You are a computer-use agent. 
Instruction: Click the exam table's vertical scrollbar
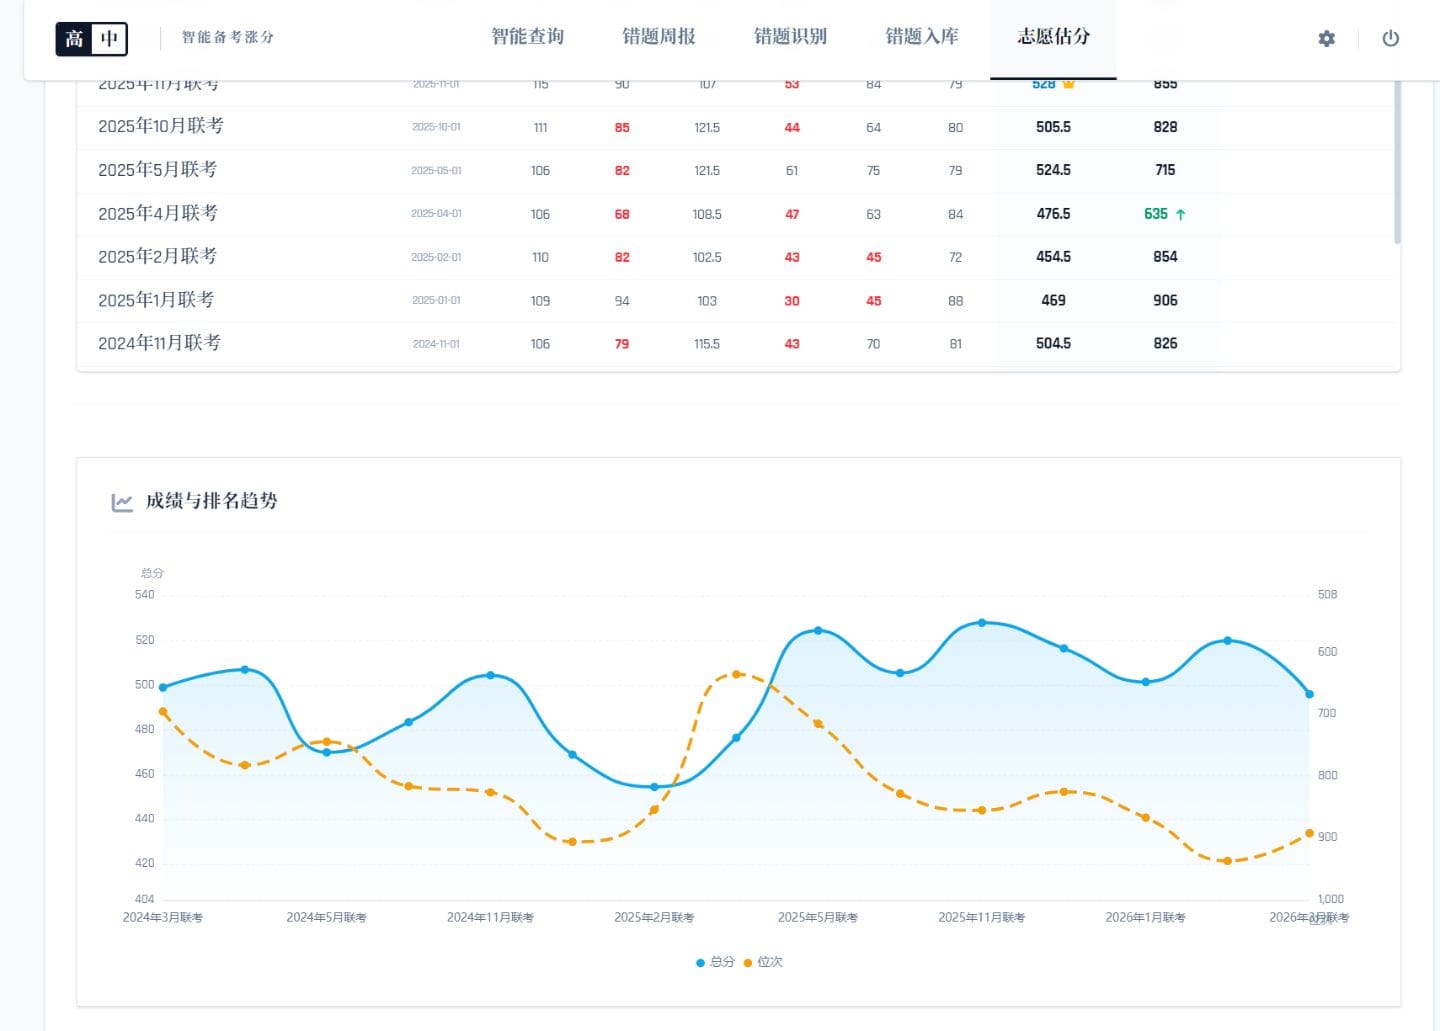point(1397,160)
